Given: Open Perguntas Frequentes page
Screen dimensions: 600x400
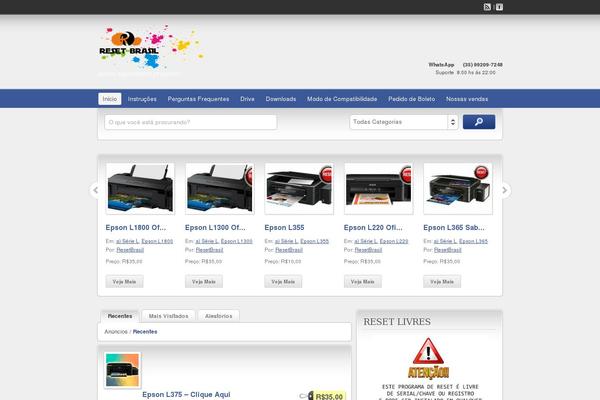Looking at the screenshot, I should (x=198, y=99).
